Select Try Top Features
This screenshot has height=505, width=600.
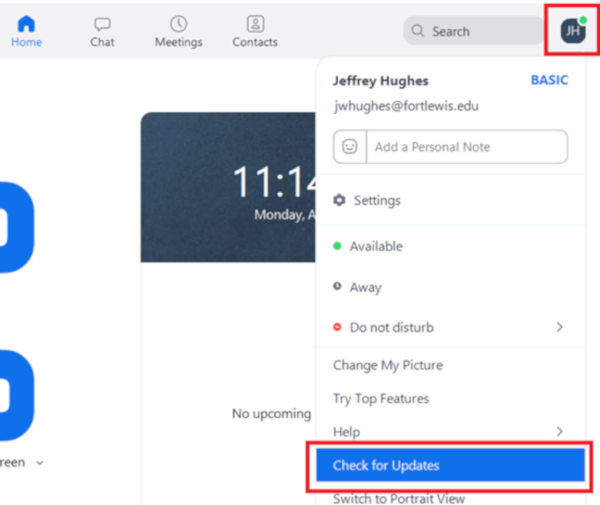pyautogui.click(x=380, y=398)
